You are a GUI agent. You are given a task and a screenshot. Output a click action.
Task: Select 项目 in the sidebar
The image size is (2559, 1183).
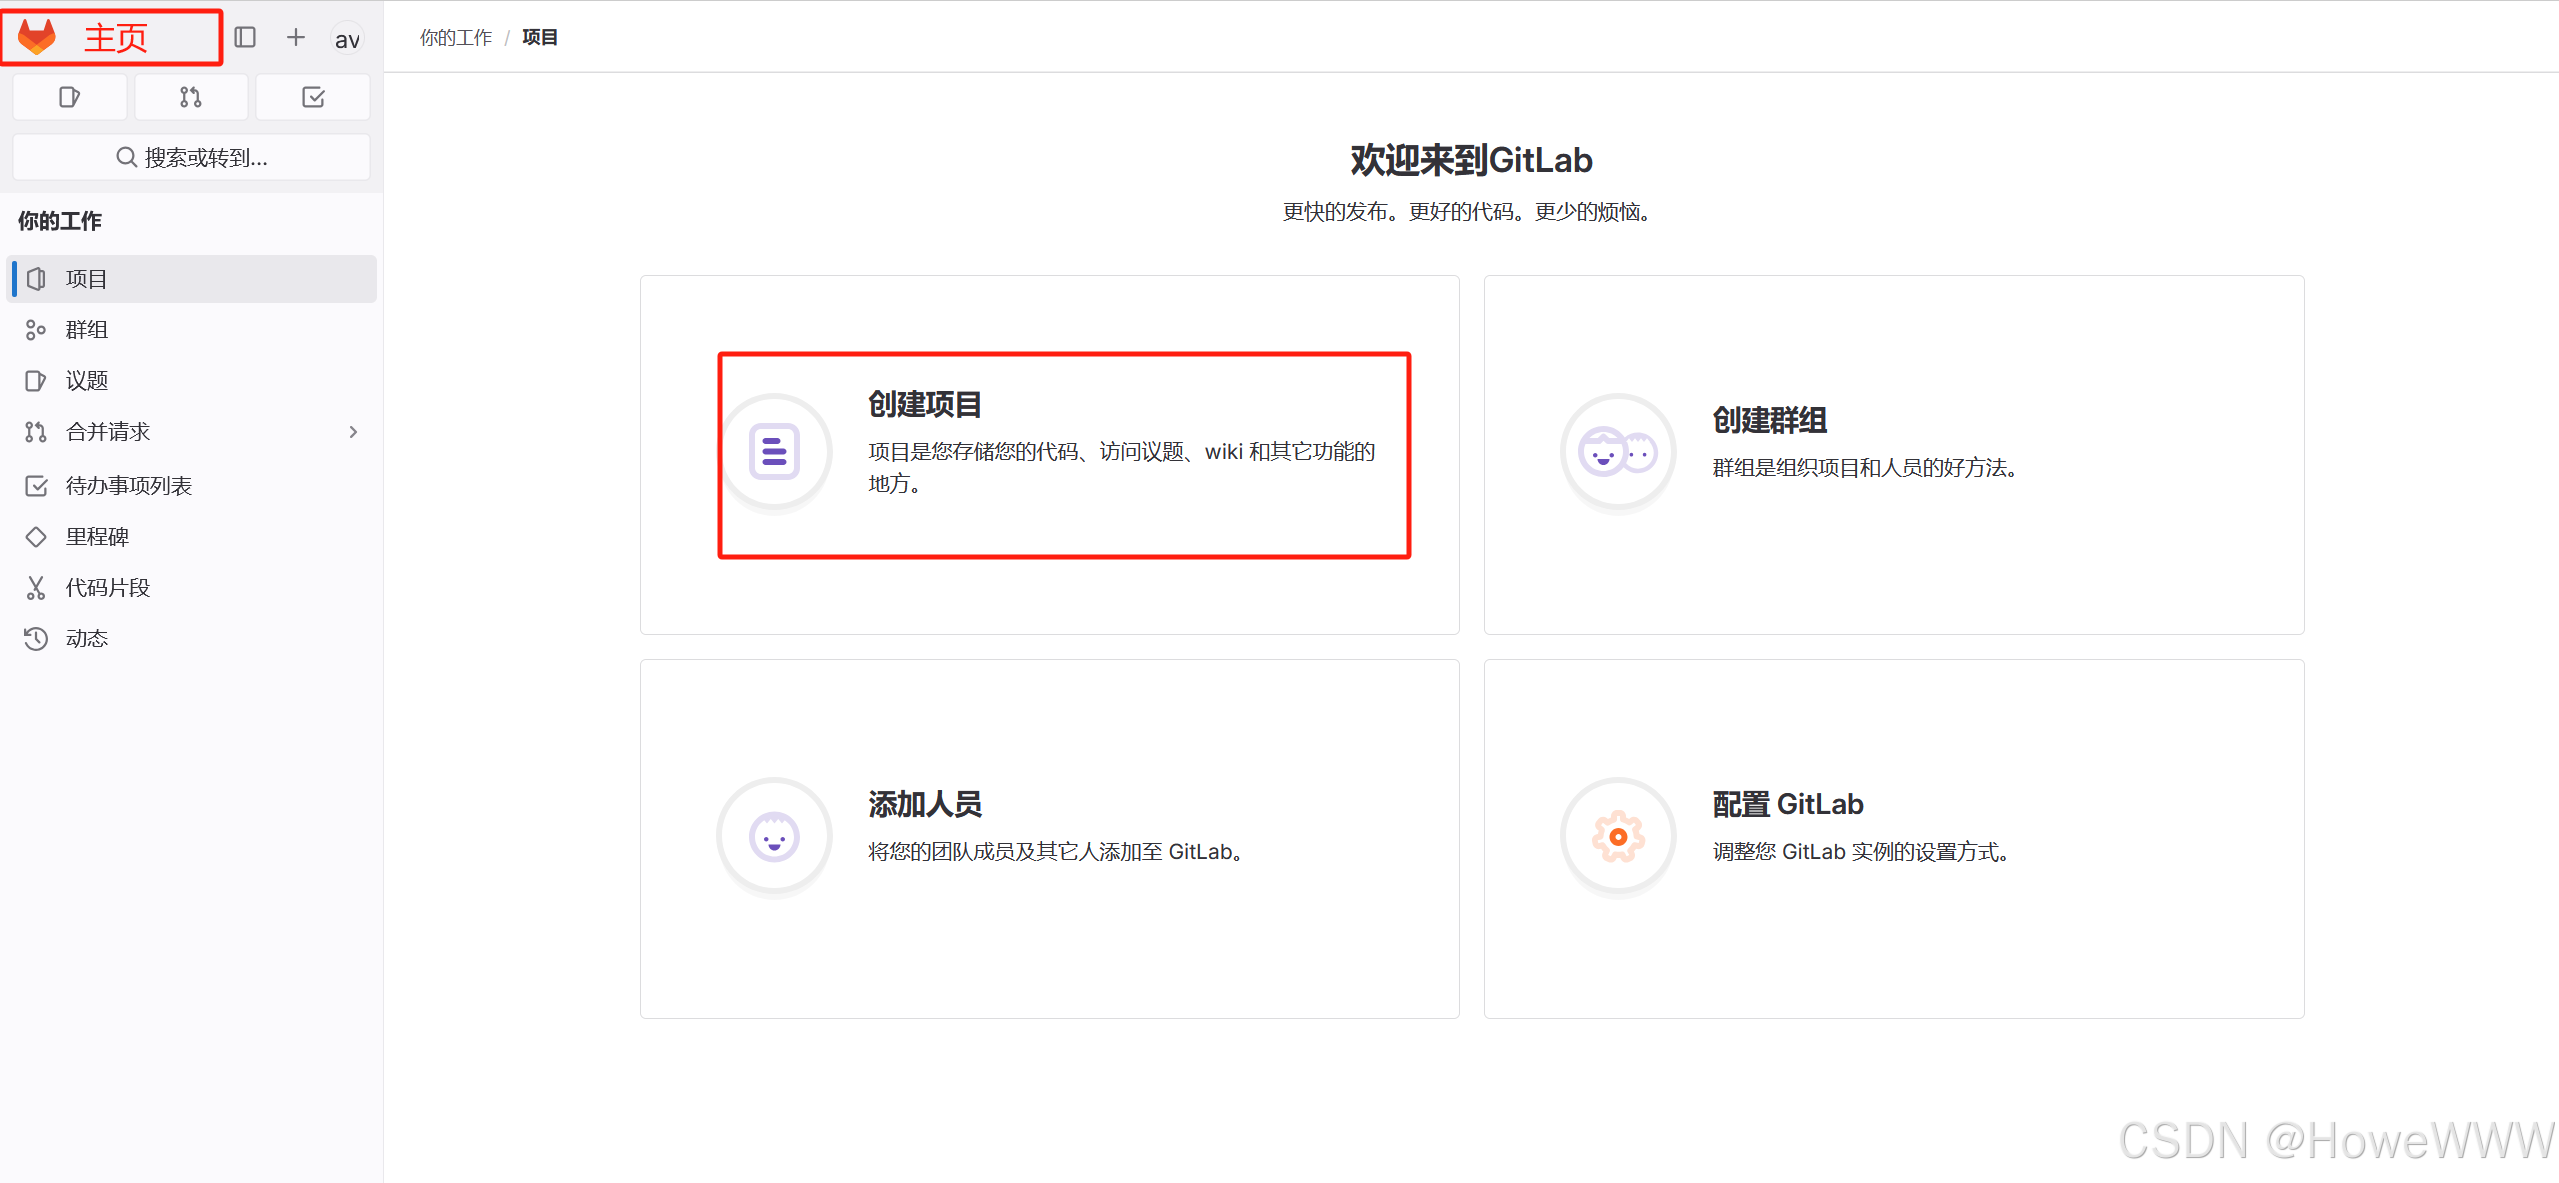192,279
